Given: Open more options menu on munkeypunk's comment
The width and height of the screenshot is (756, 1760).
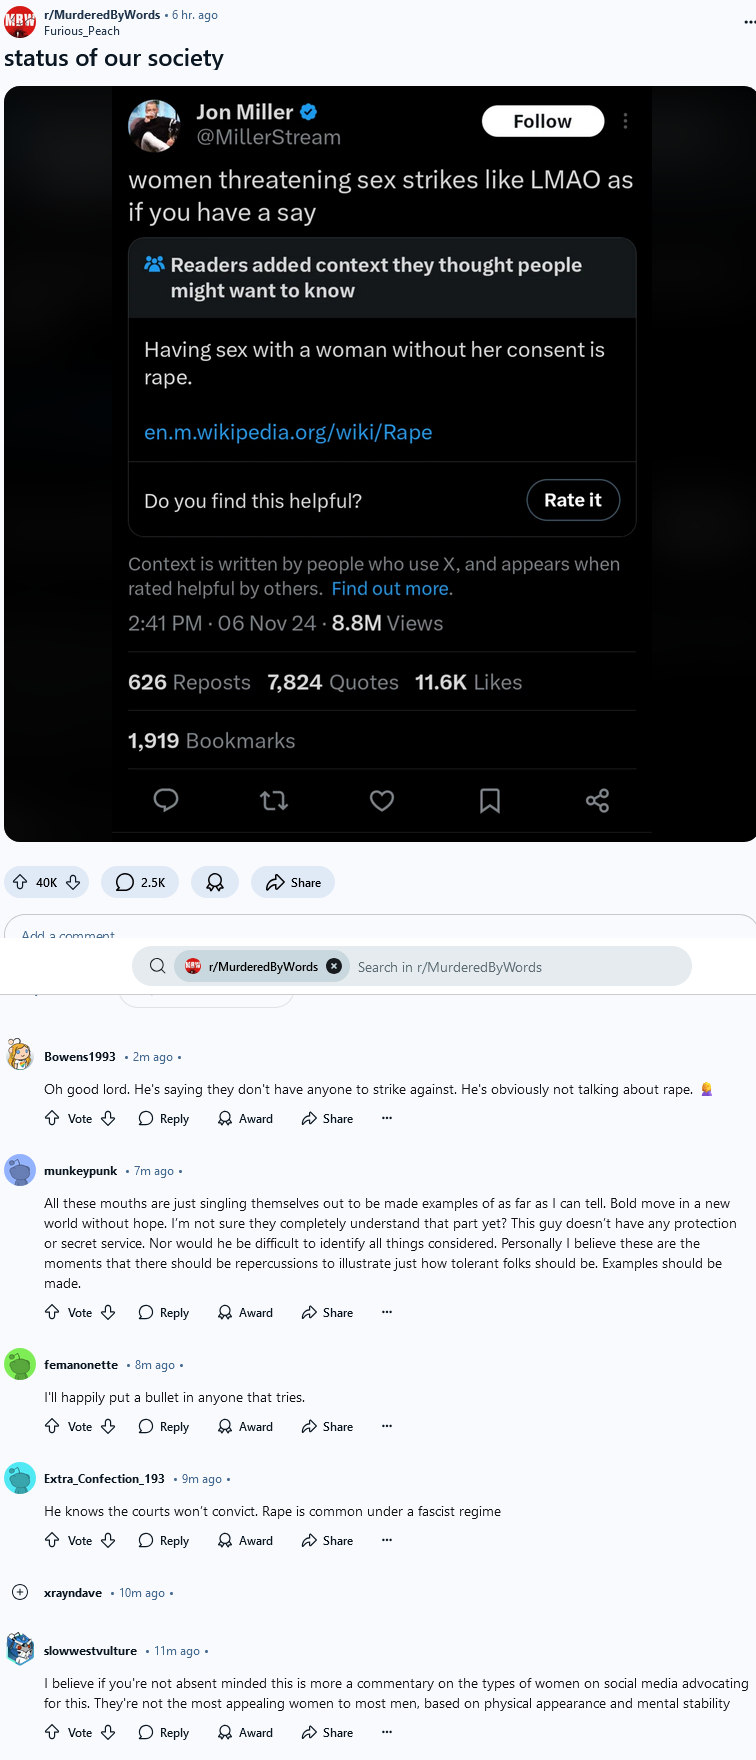Looking at the screenshot, I should (387, 1312).
